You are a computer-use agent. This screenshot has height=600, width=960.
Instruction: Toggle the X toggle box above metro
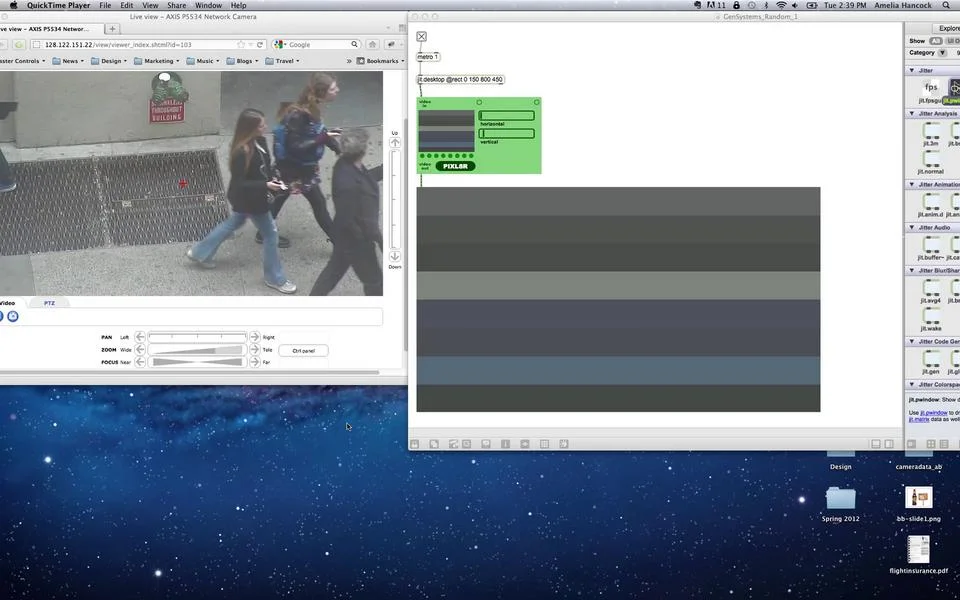point(421,37)
